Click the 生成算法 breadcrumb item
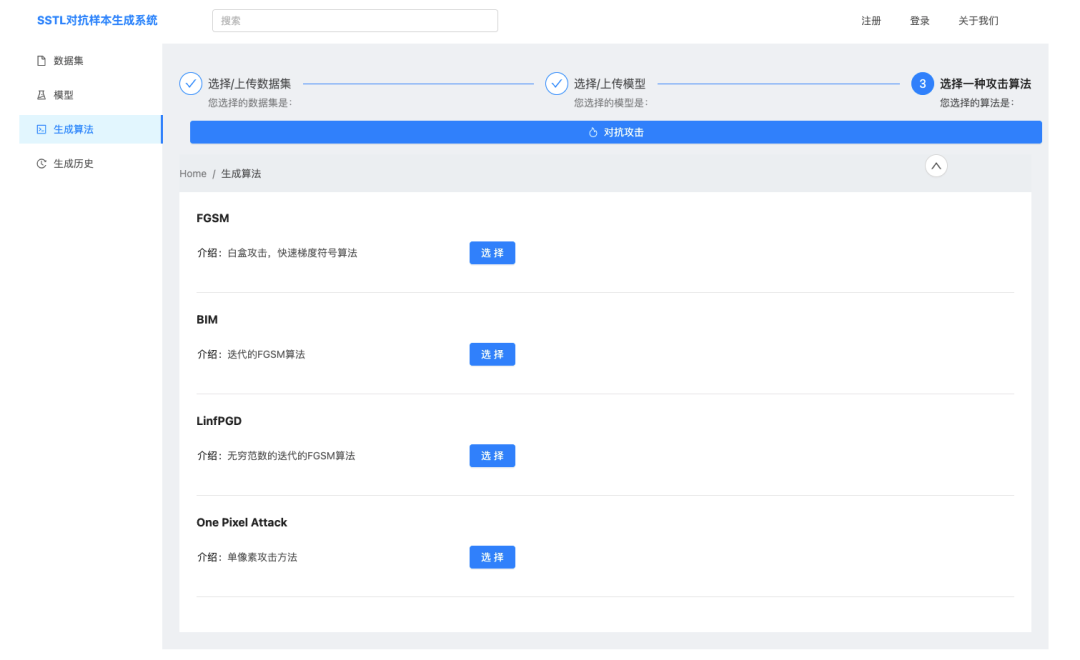The width and height of the screenshot is (1080, 660). pos(241,174)
